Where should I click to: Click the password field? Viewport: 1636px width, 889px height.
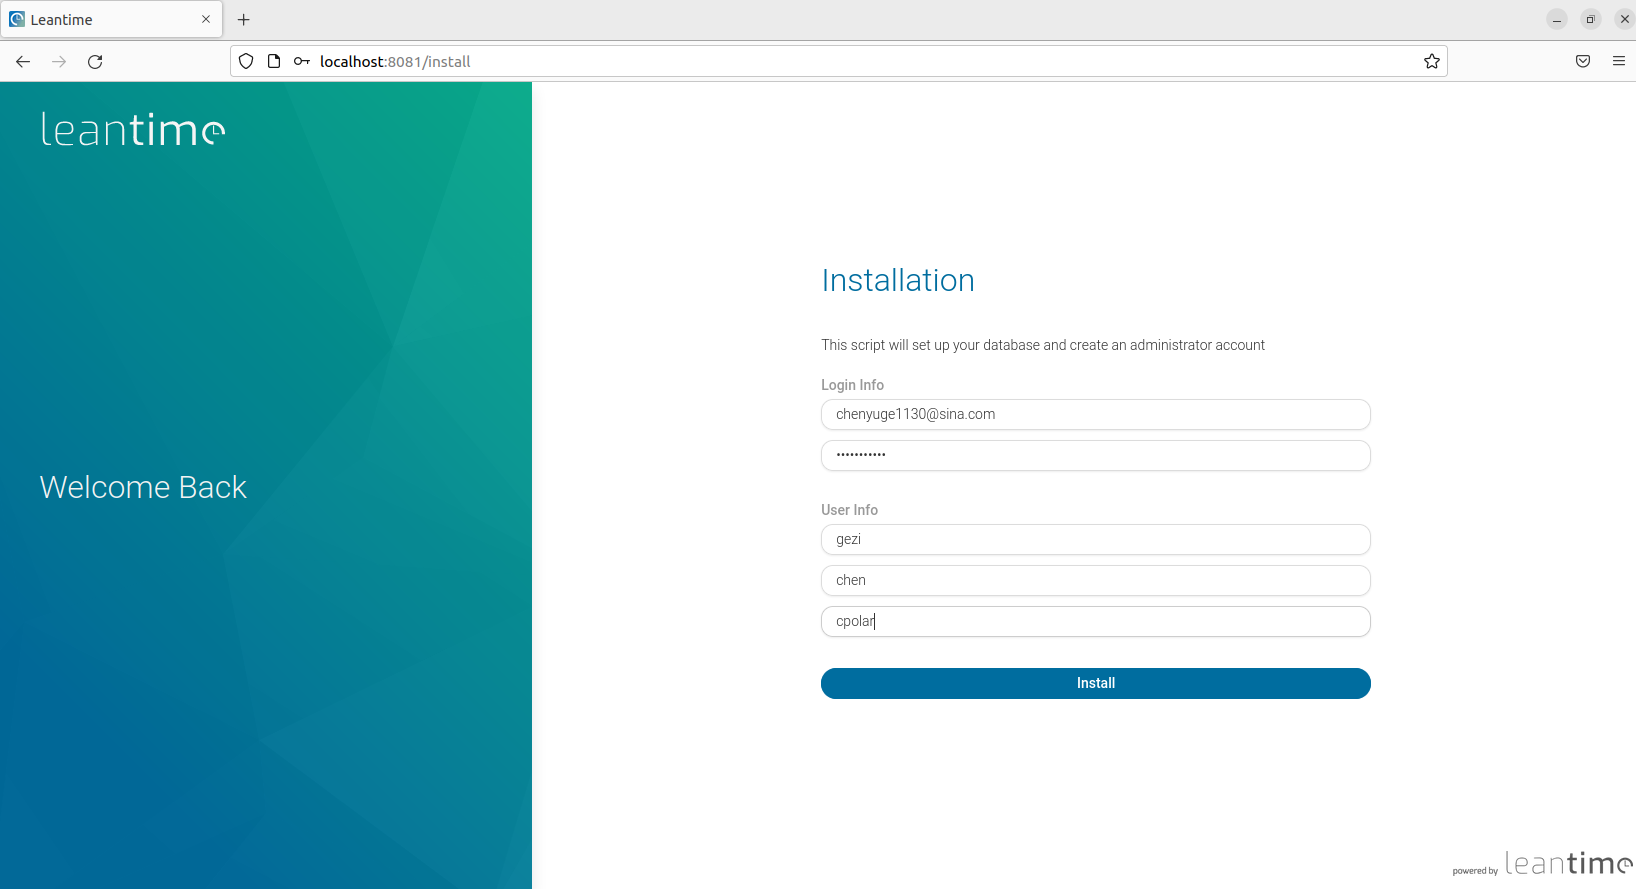pos(1096,455)
